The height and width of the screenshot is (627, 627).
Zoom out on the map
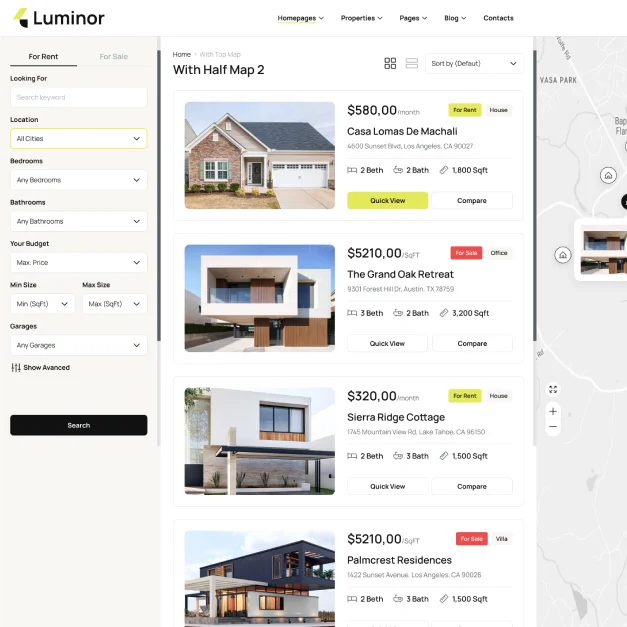tap(553, 427)
